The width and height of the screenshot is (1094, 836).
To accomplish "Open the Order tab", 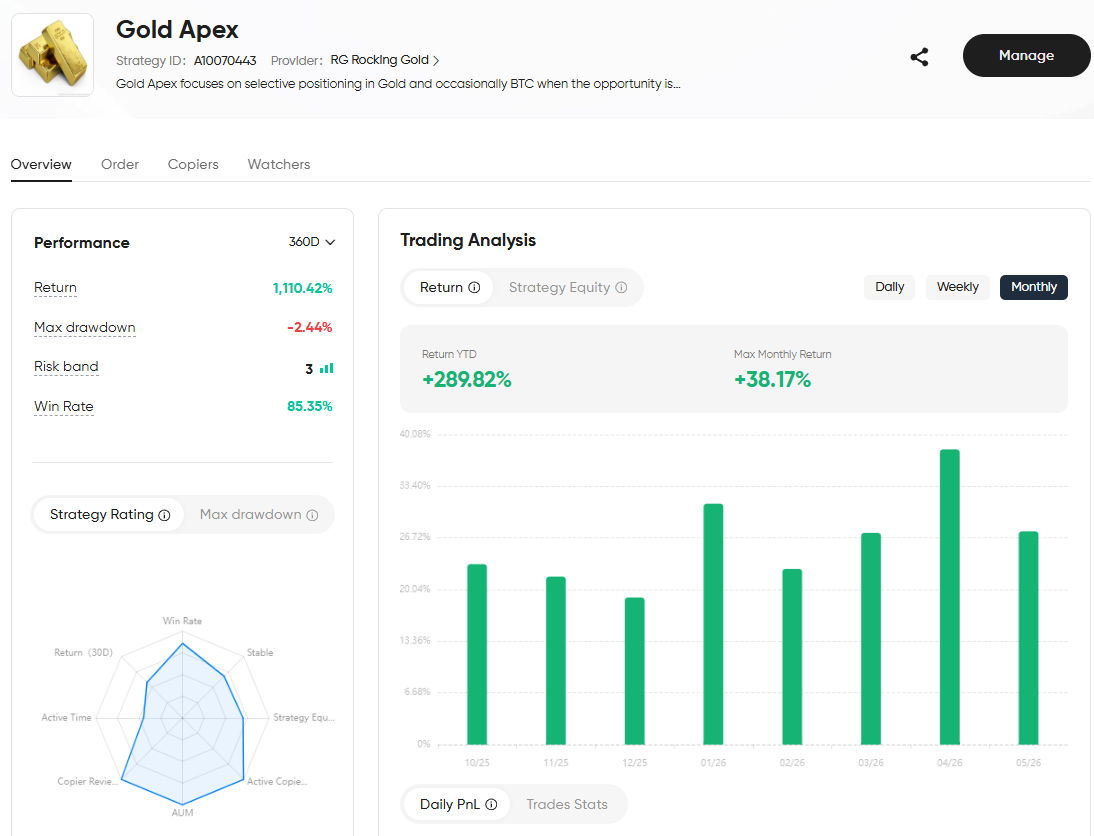I will 120,164.
